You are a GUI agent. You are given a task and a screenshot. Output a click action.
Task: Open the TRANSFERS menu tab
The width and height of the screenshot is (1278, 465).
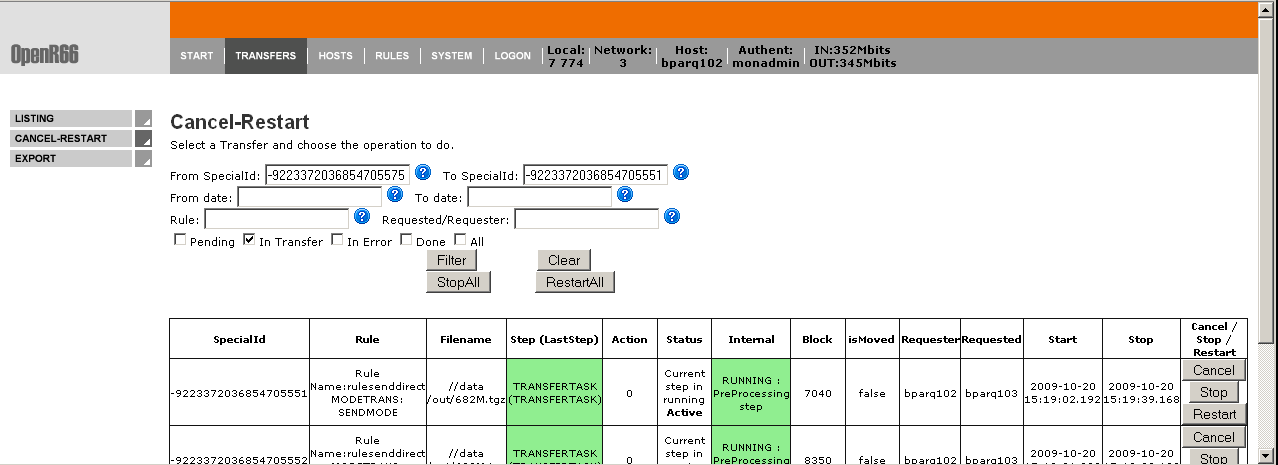click(x=266, y=56)
